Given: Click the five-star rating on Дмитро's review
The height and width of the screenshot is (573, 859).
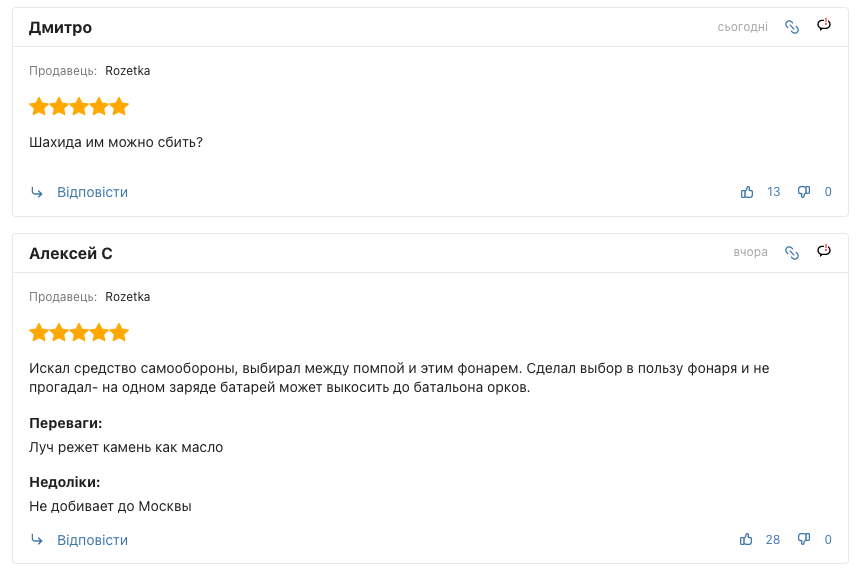Looking at the screenshot, I should tap(79, 106).
